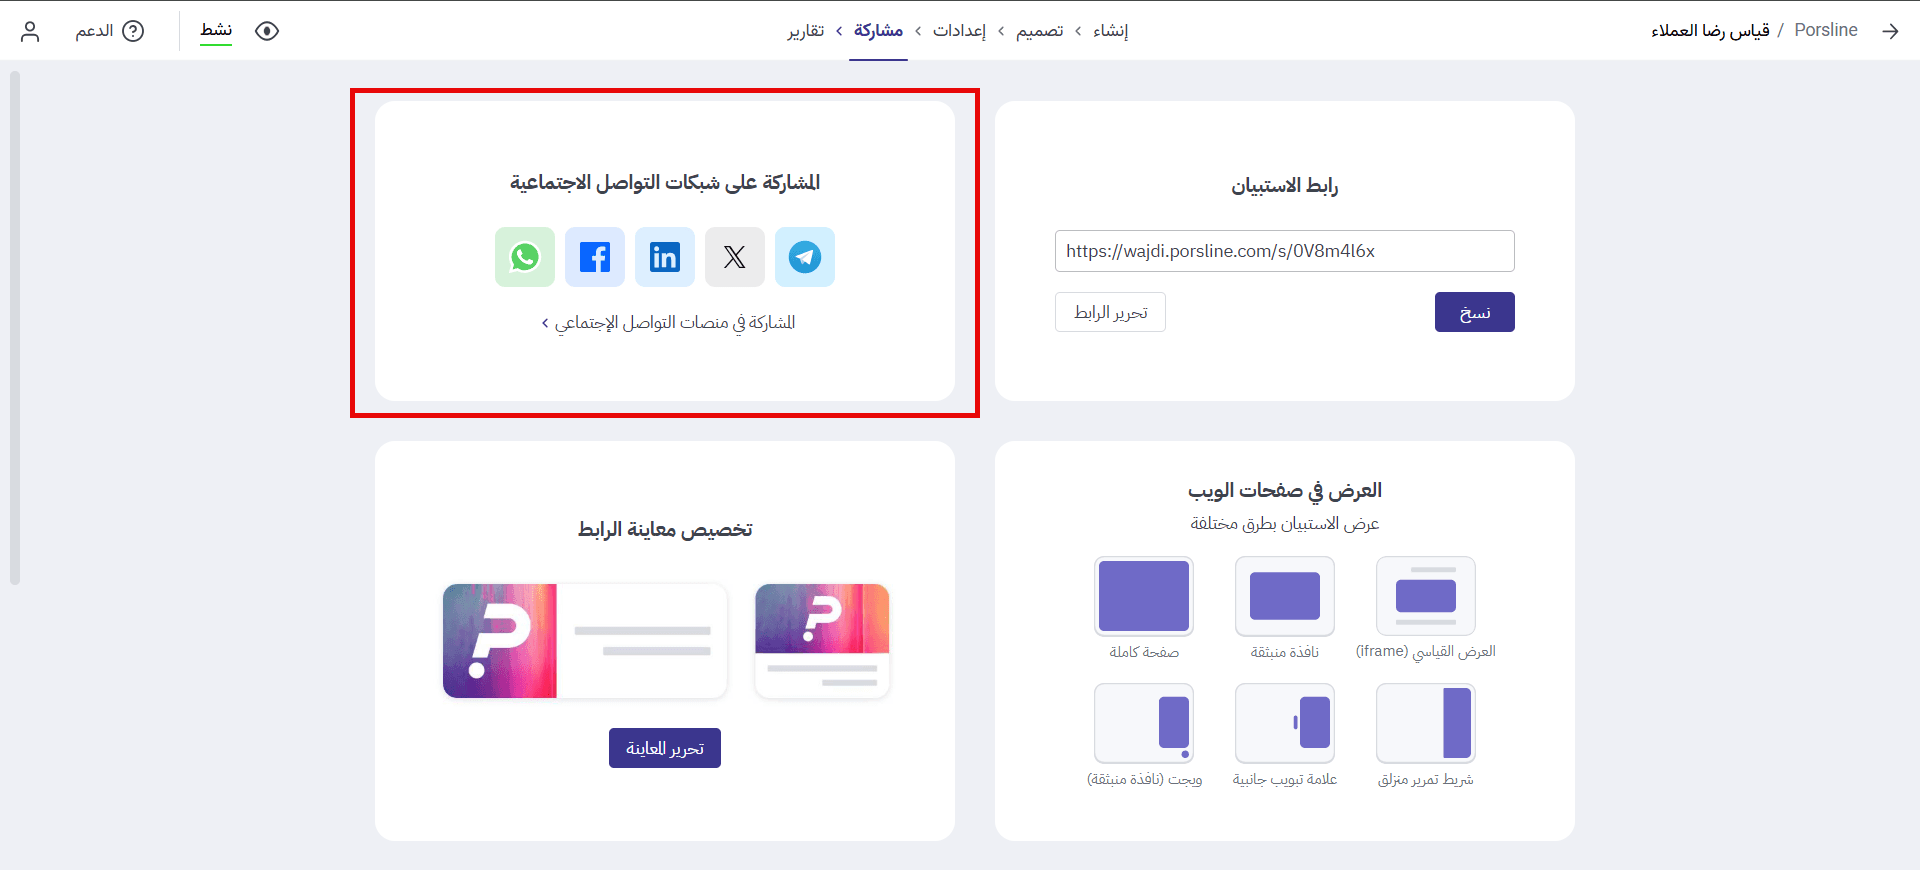Share the survey on LinkedIn

click(x=665, y=257)
